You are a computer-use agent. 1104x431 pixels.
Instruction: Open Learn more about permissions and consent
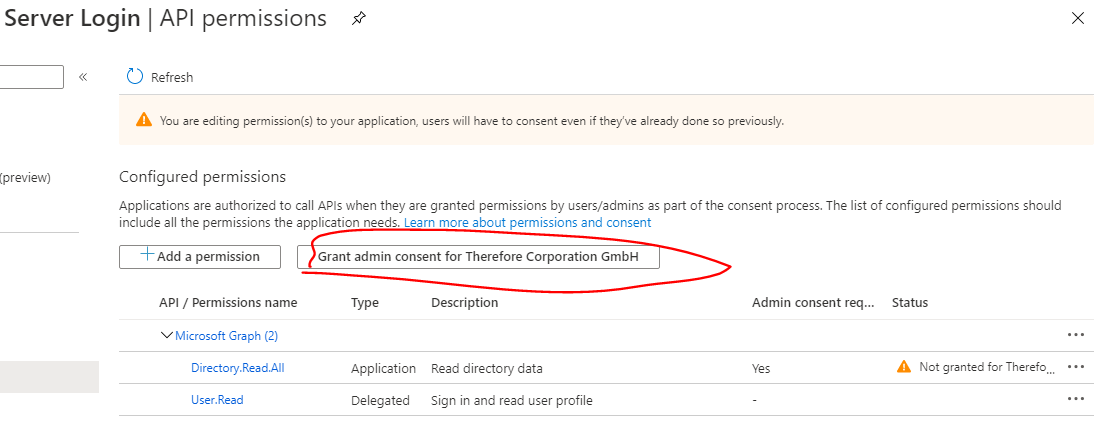[x=527, y=223]
